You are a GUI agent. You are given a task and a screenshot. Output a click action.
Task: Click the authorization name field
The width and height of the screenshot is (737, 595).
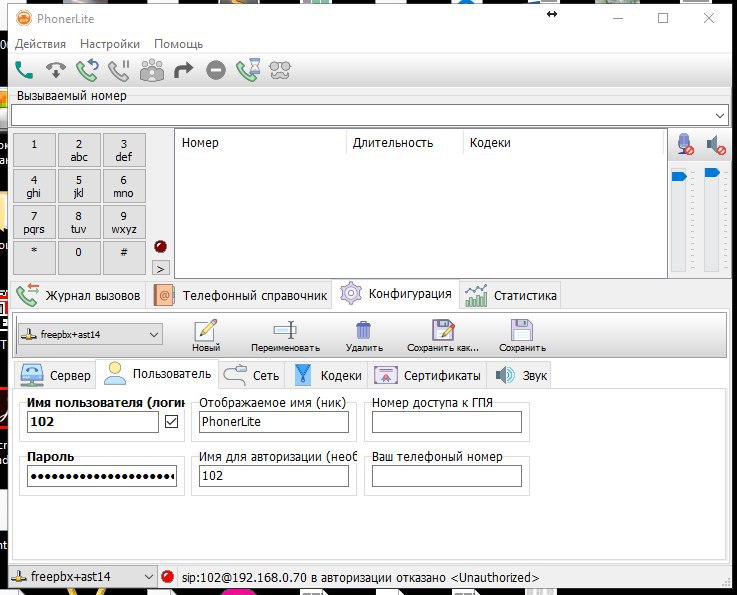[274, 476]
